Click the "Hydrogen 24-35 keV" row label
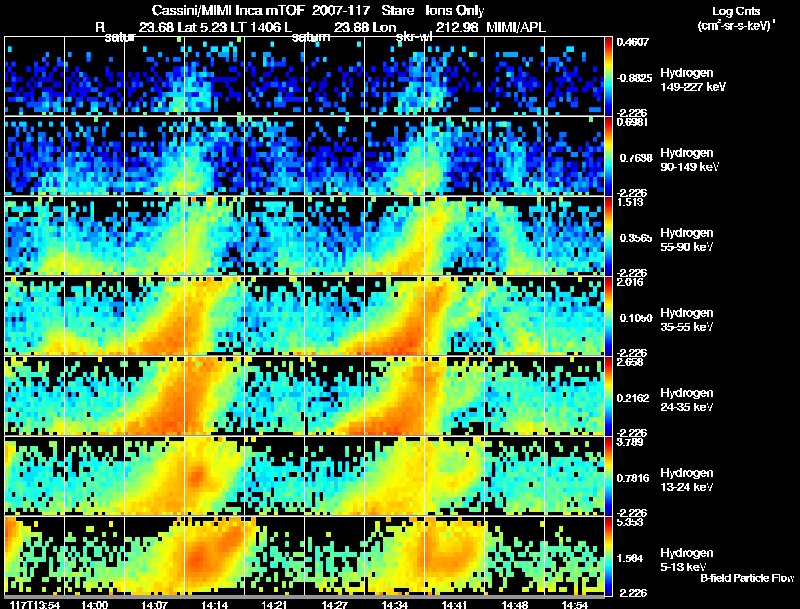Viewport: 800px width, 609px height. (x=687, y=400)
